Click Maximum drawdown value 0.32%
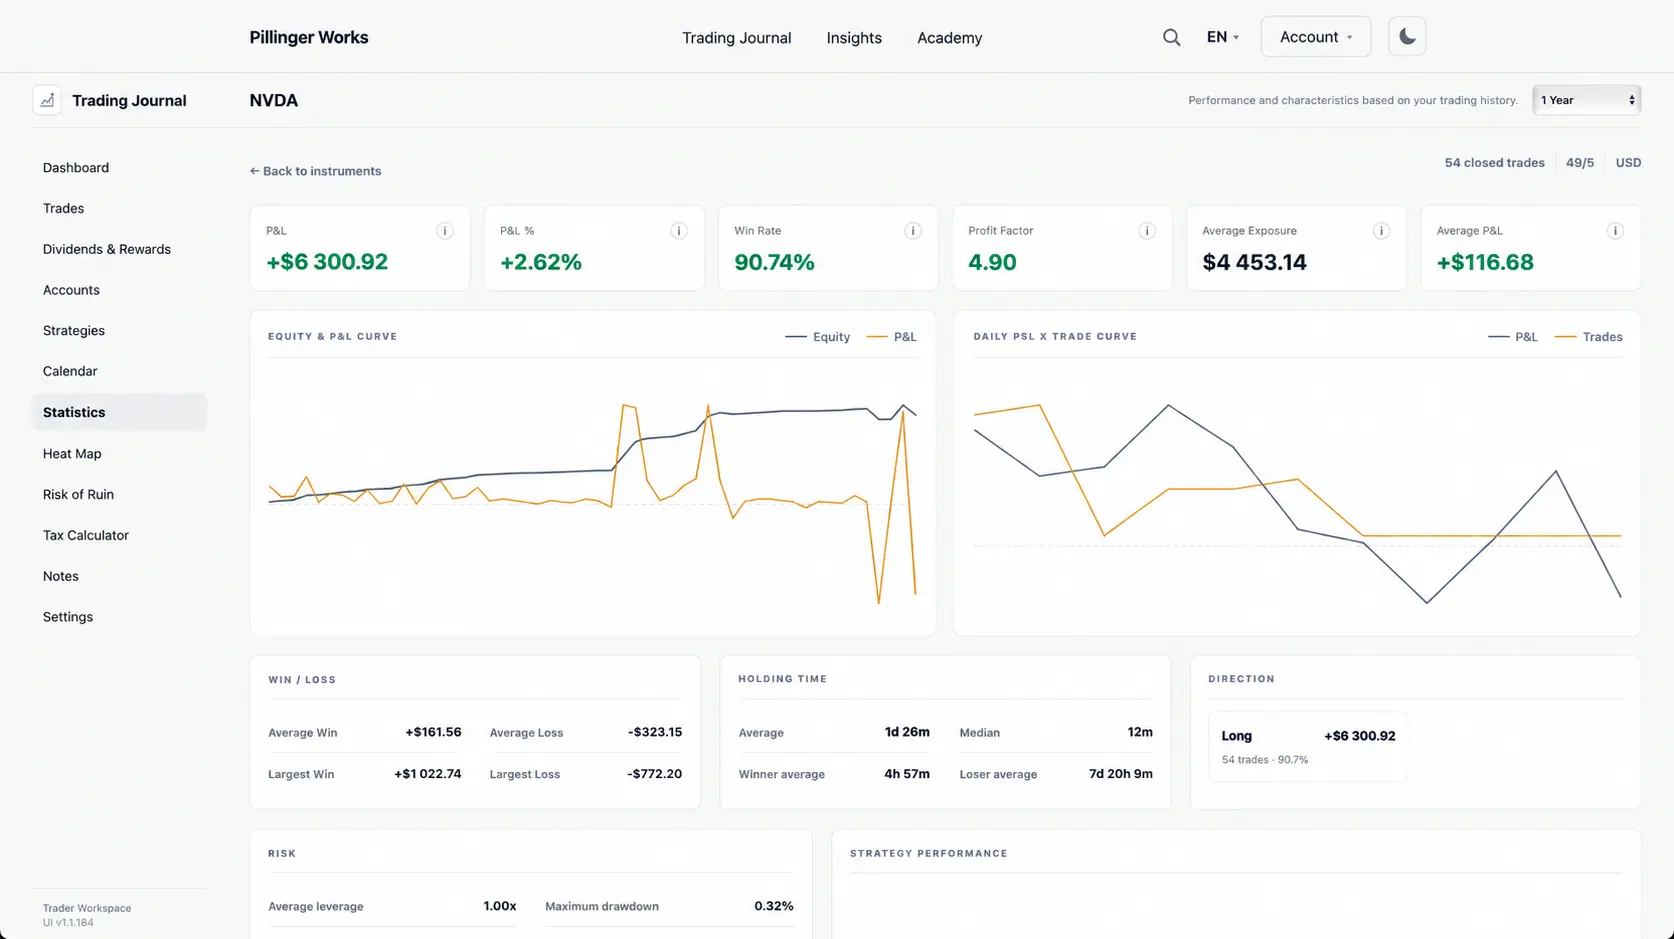This screenshot has width=1674, height=939. (x=774, y=906)
